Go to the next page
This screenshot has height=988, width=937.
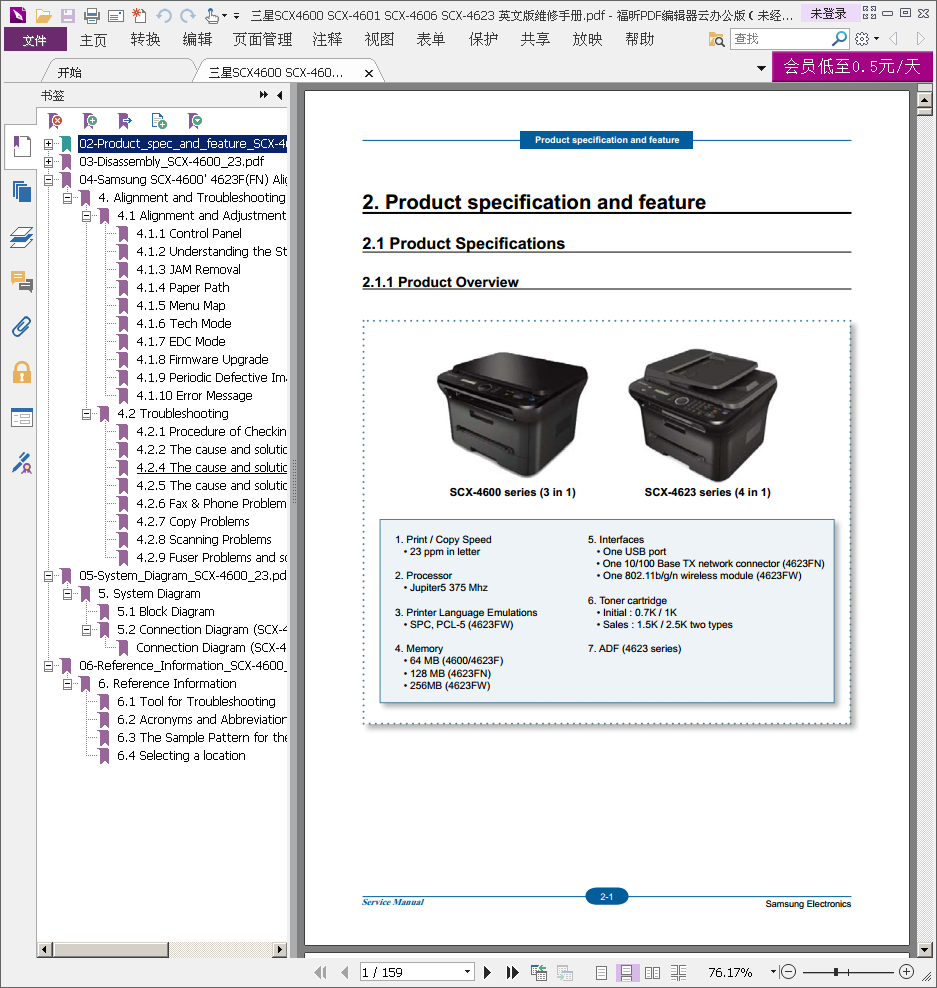pyautogui.click(x=487, y=972)
